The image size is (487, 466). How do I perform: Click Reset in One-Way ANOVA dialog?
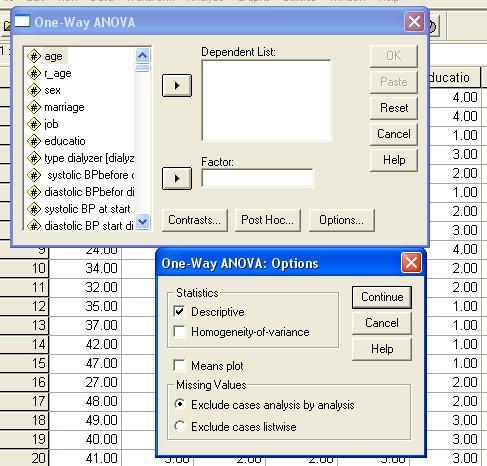(394, 108)
